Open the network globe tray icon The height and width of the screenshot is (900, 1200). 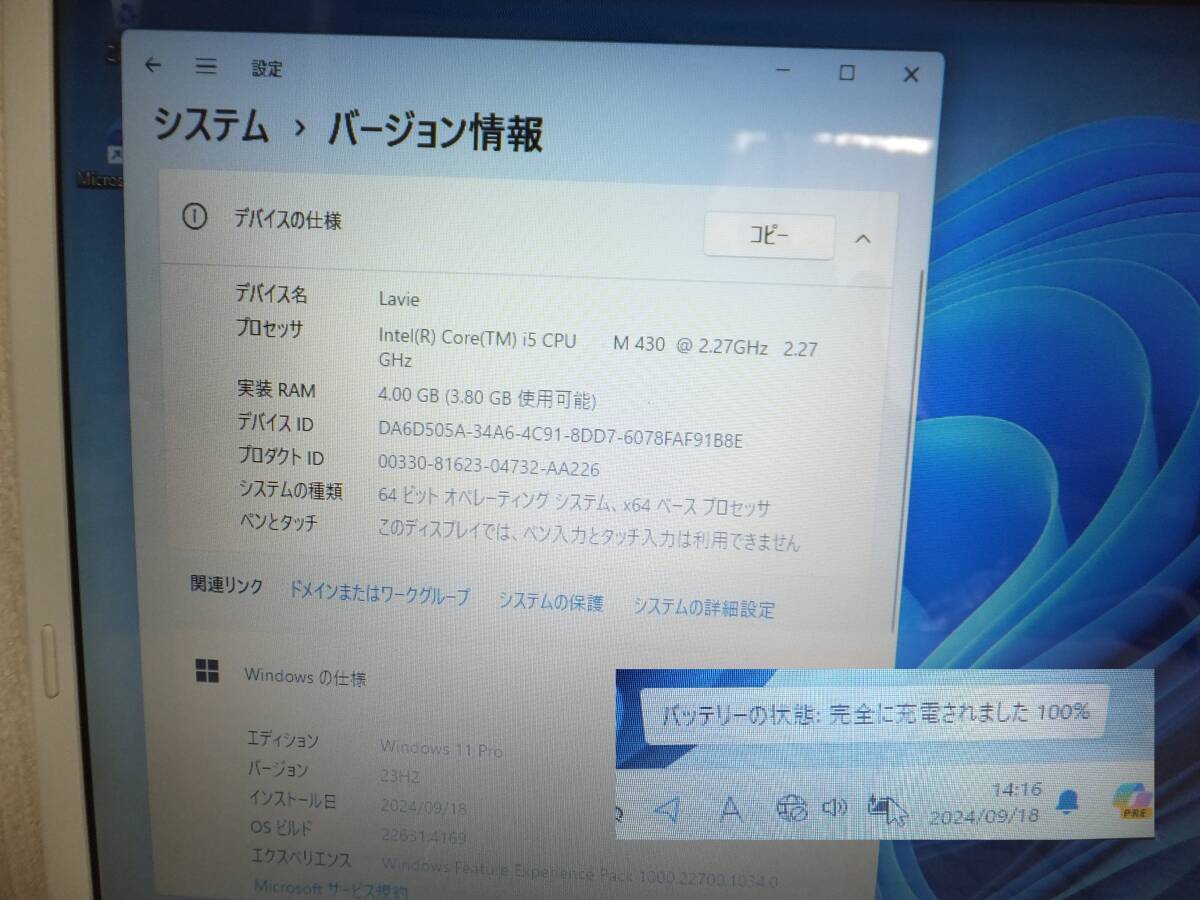(792, 808)
